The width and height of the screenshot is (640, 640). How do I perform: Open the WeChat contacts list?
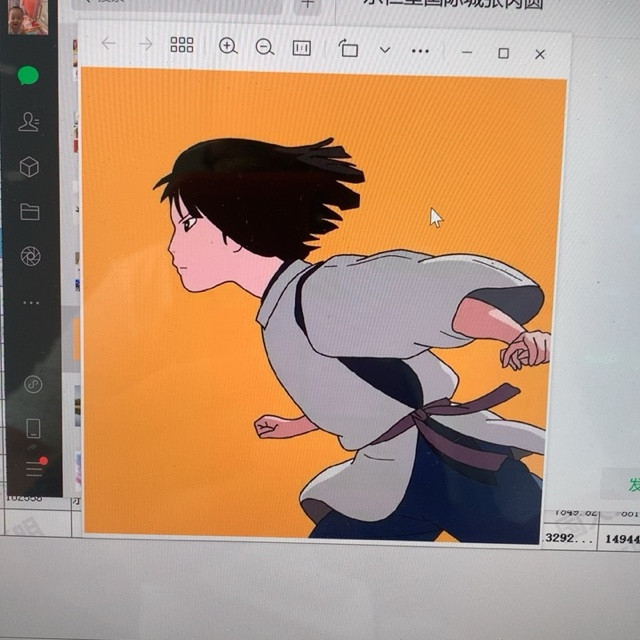pyautogui.click(x=29, y=122)
